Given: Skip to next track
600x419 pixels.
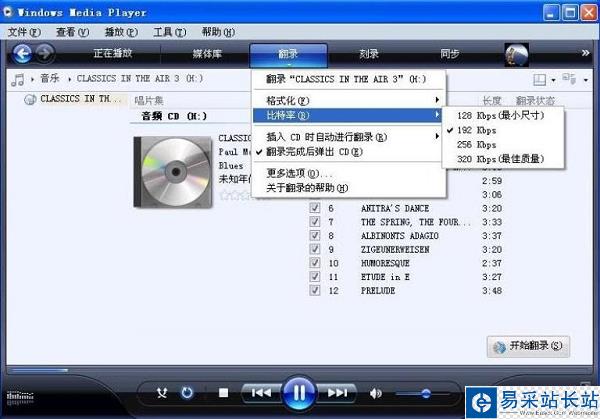Looking at the screenshot, I should click(x=337, y=393).
